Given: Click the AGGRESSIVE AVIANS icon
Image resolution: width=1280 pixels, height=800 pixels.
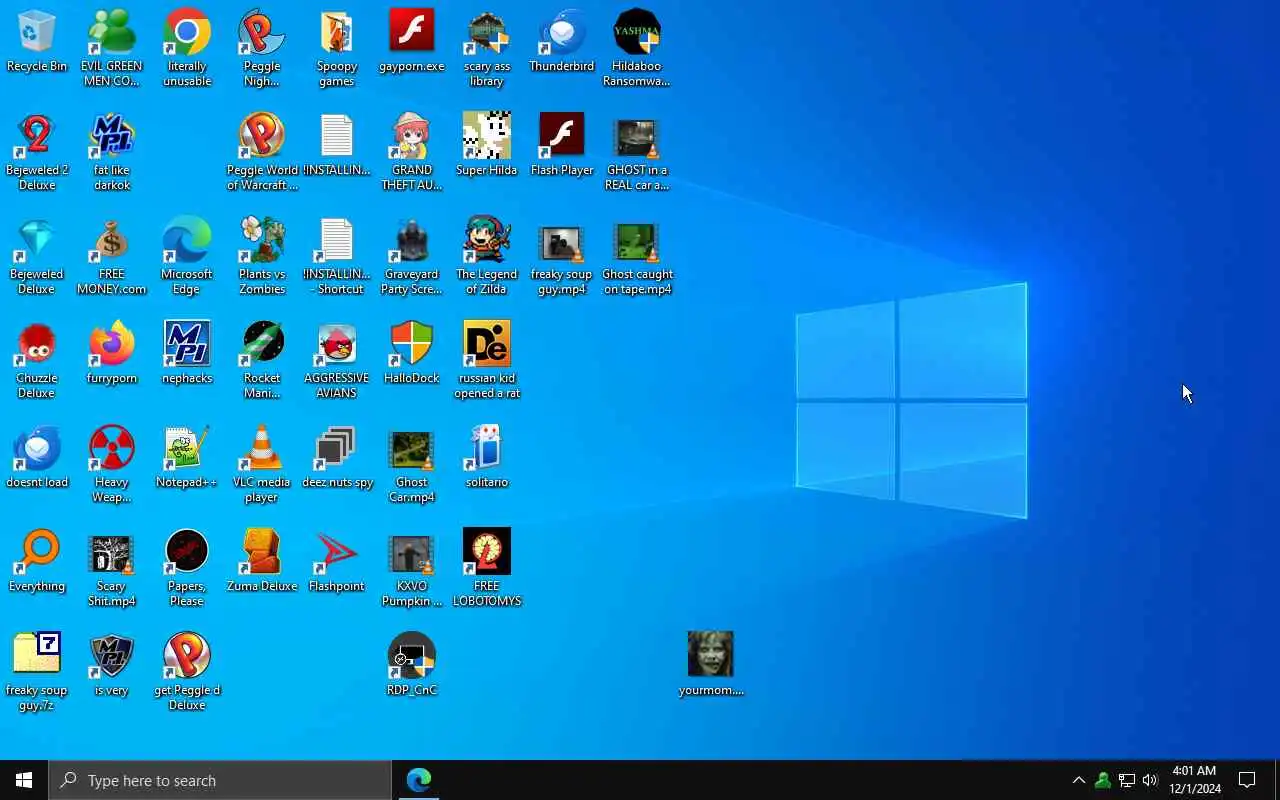Looking at the screenshot, I should point(337,345).
